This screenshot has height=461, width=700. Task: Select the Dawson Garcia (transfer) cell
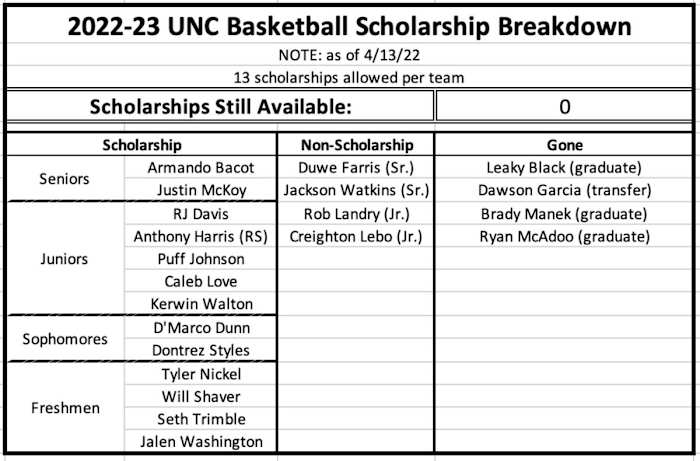pos(564,190)
